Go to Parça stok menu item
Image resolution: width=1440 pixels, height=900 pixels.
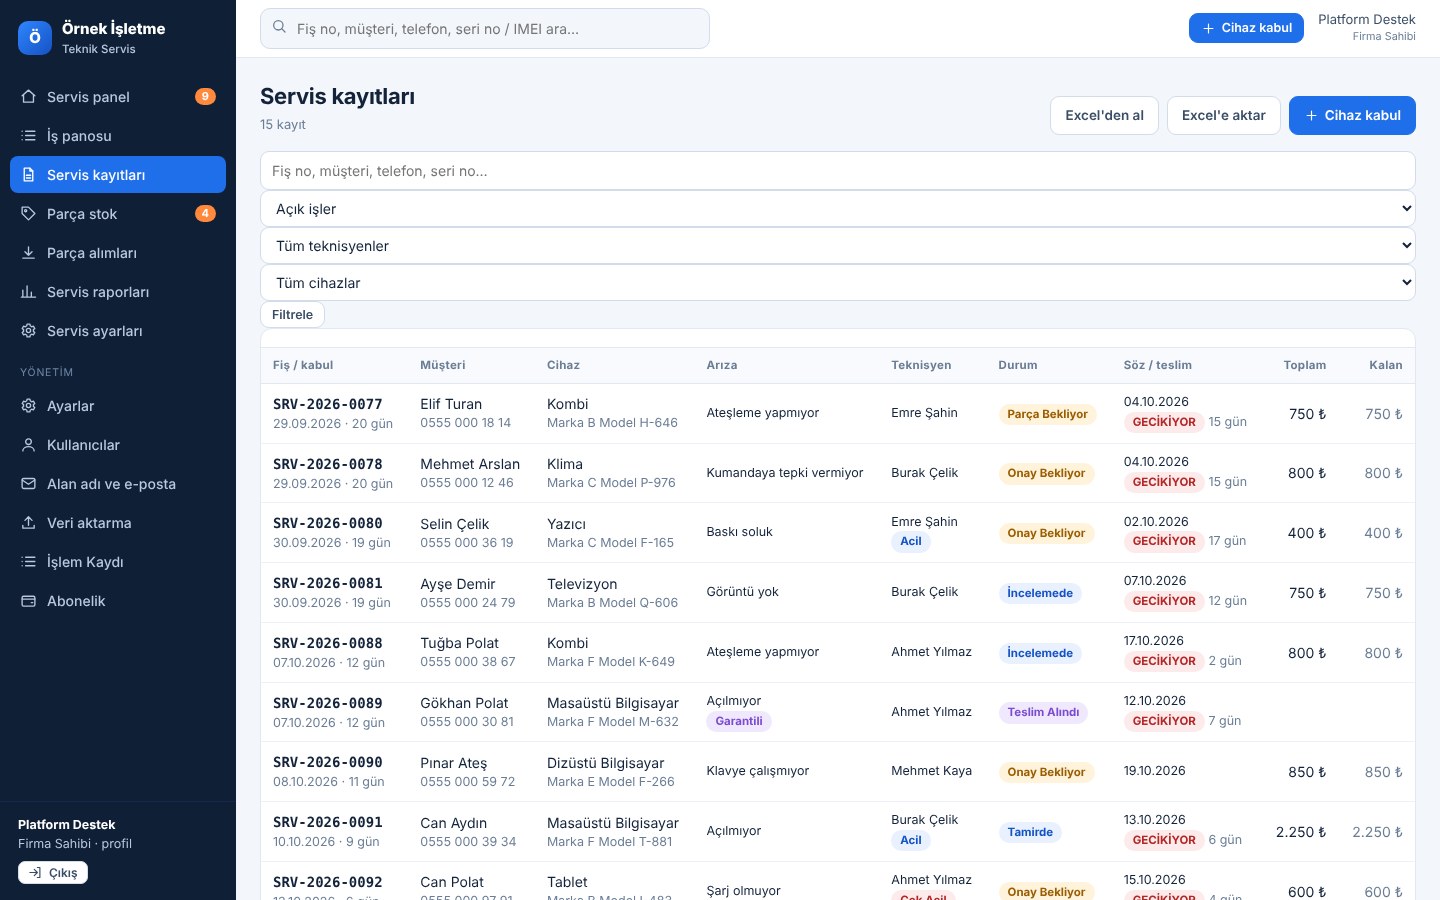(x=118, y=214)
